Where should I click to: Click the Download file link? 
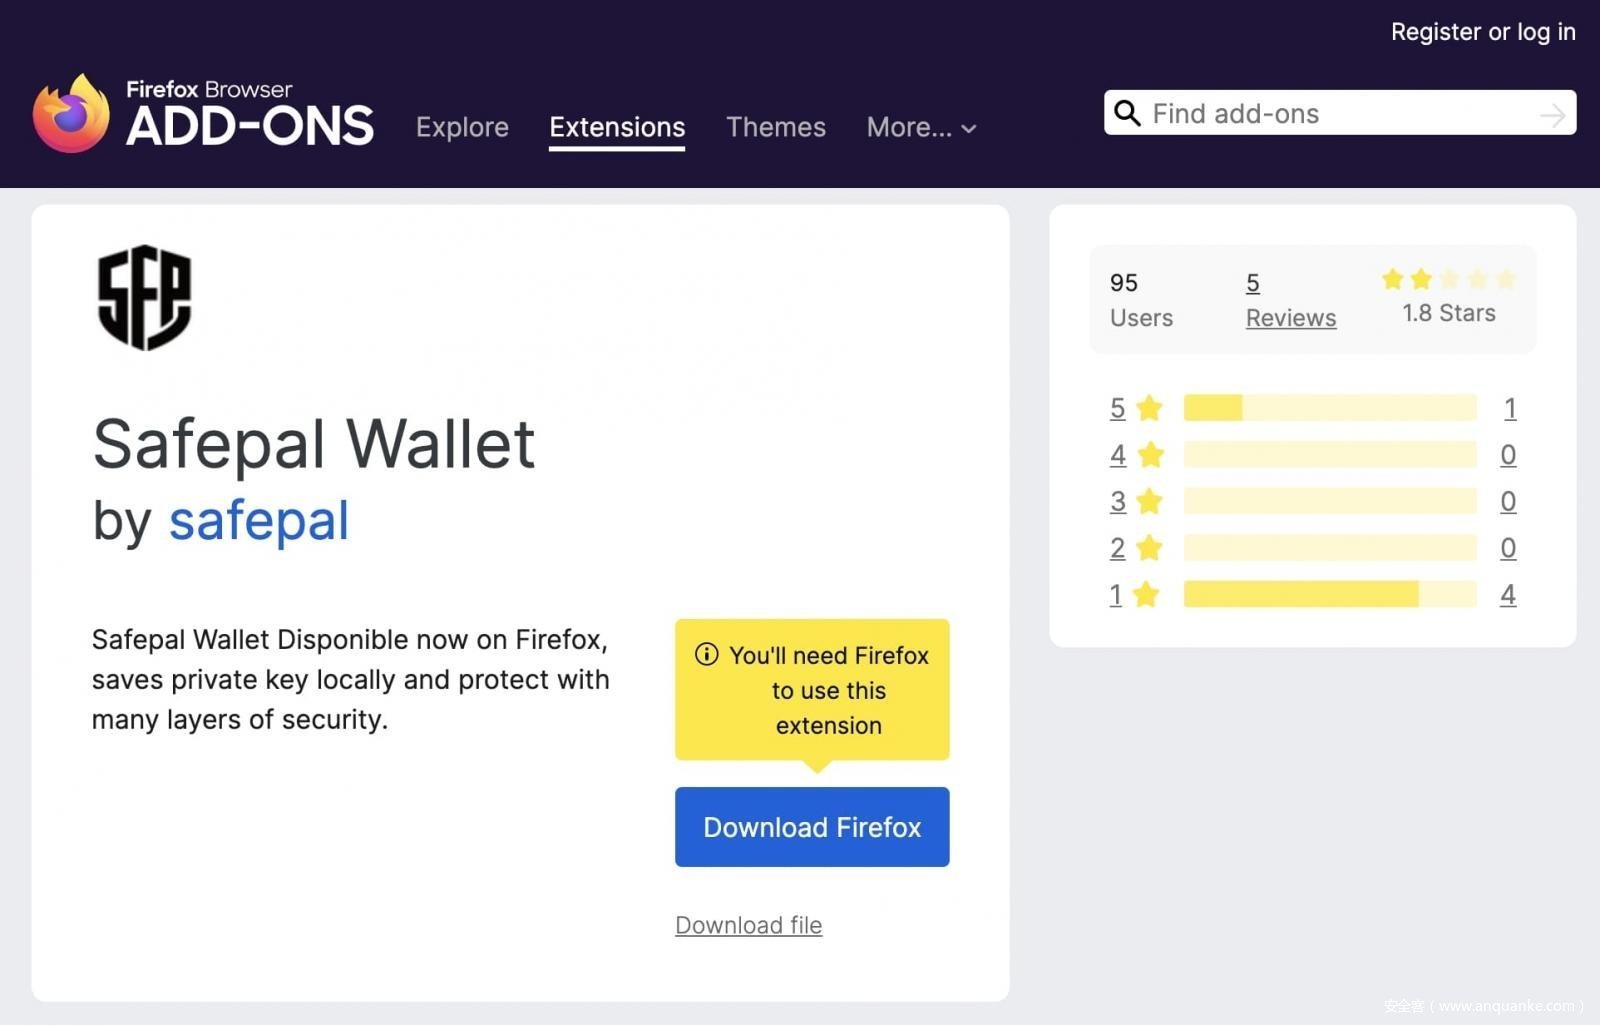pos(748,925)
